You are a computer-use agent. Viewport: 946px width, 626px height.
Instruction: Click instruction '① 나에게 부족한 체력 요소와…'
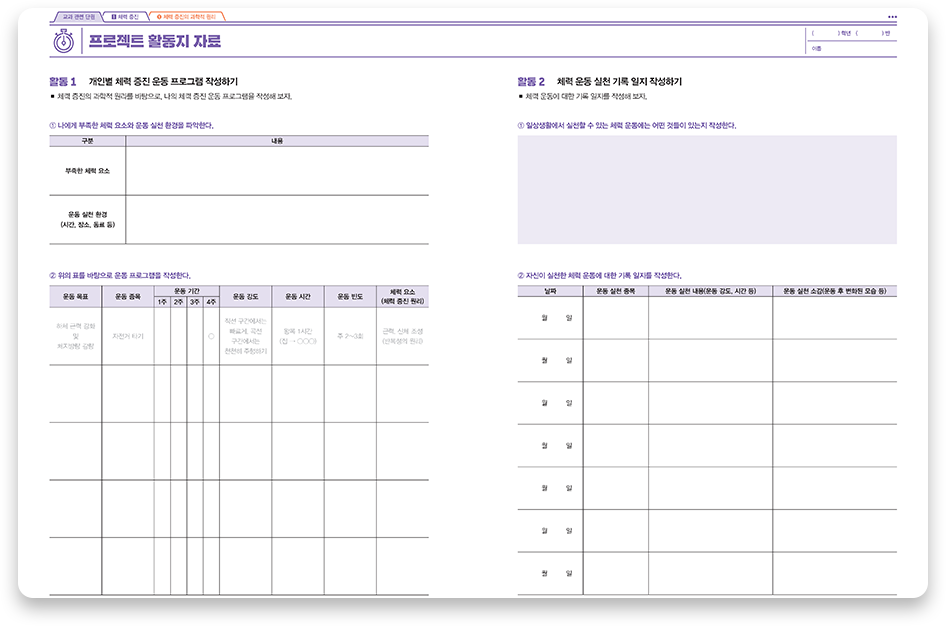coord(132,125)
